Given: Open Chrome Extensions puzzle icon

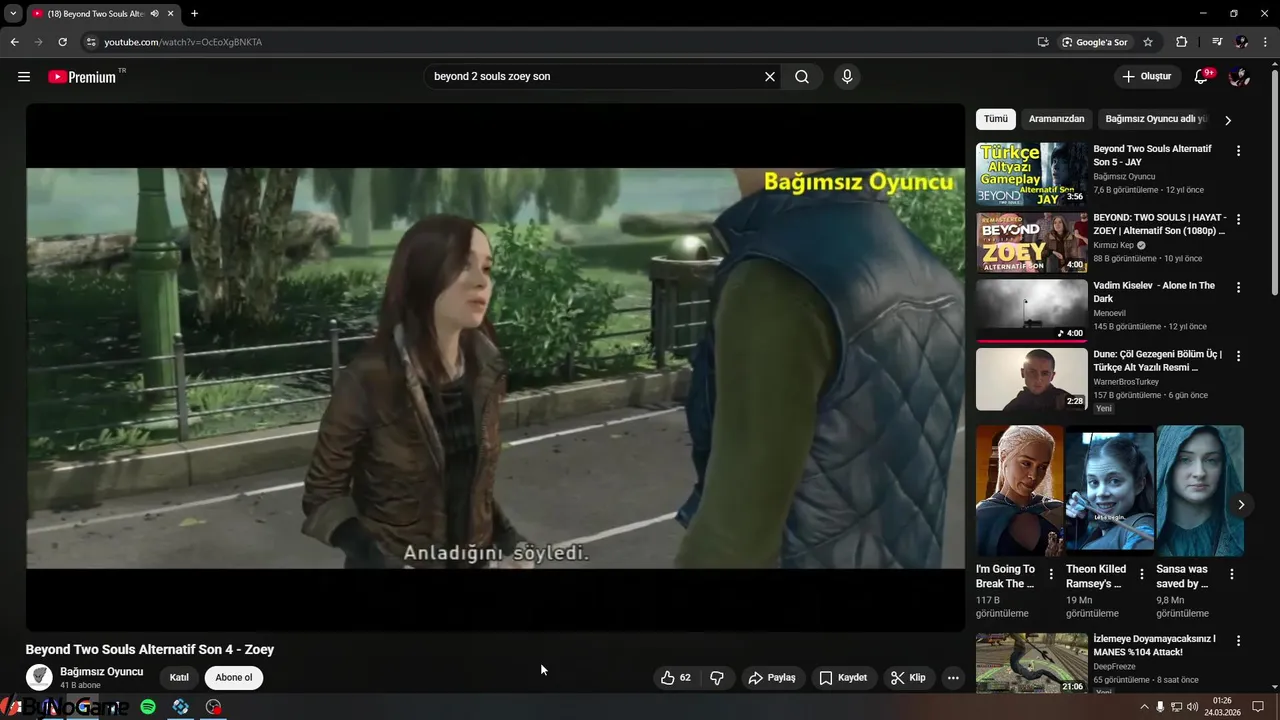Looking at the screenshot, I should [x=1182, y=42].
